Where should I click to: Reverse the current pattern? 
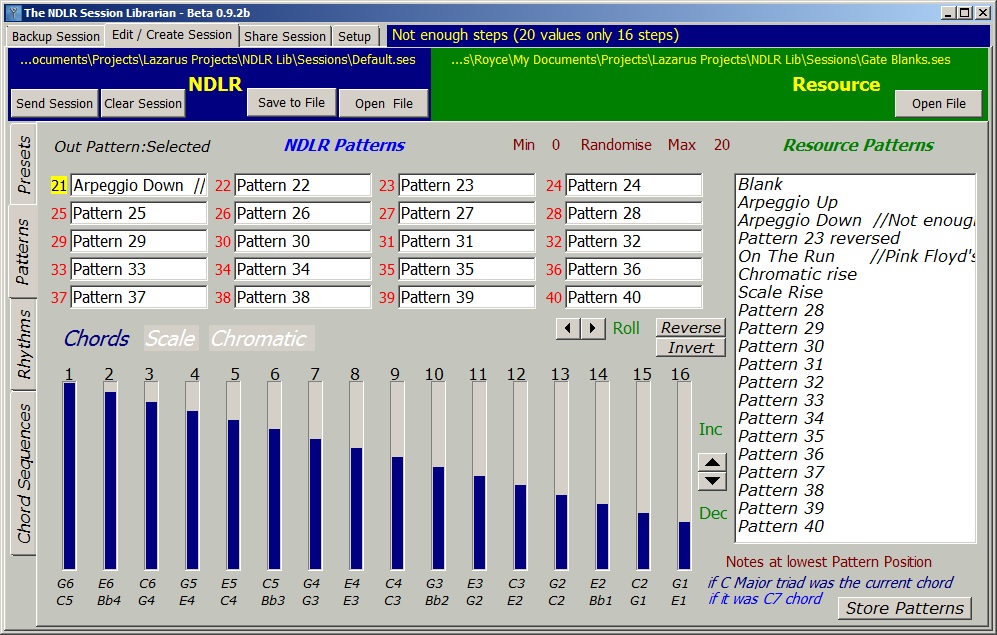click(x=690, y=328)
